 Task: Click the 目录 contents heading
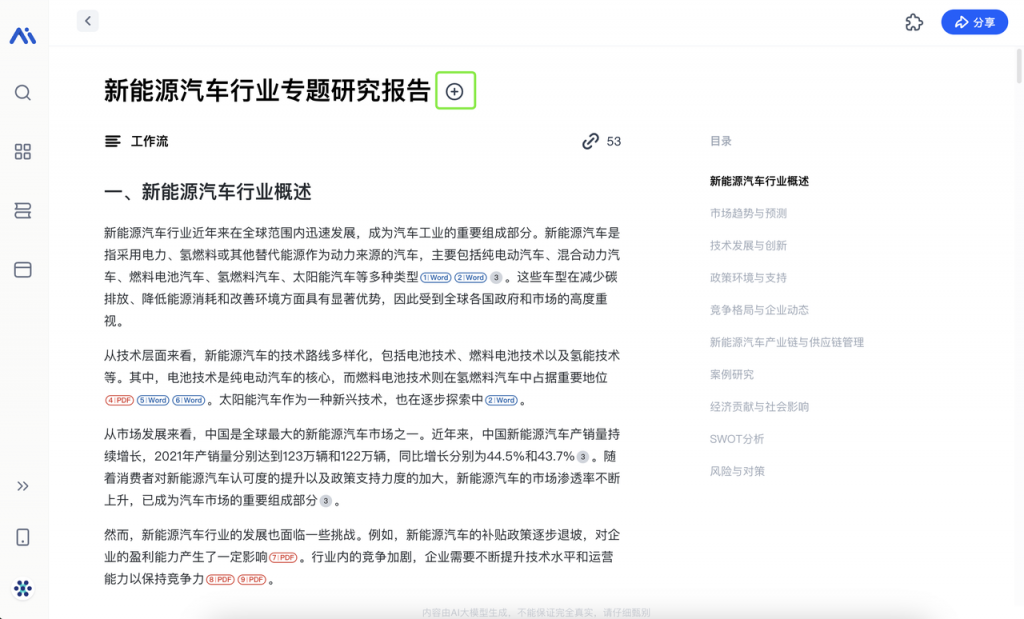coord(720,141)
